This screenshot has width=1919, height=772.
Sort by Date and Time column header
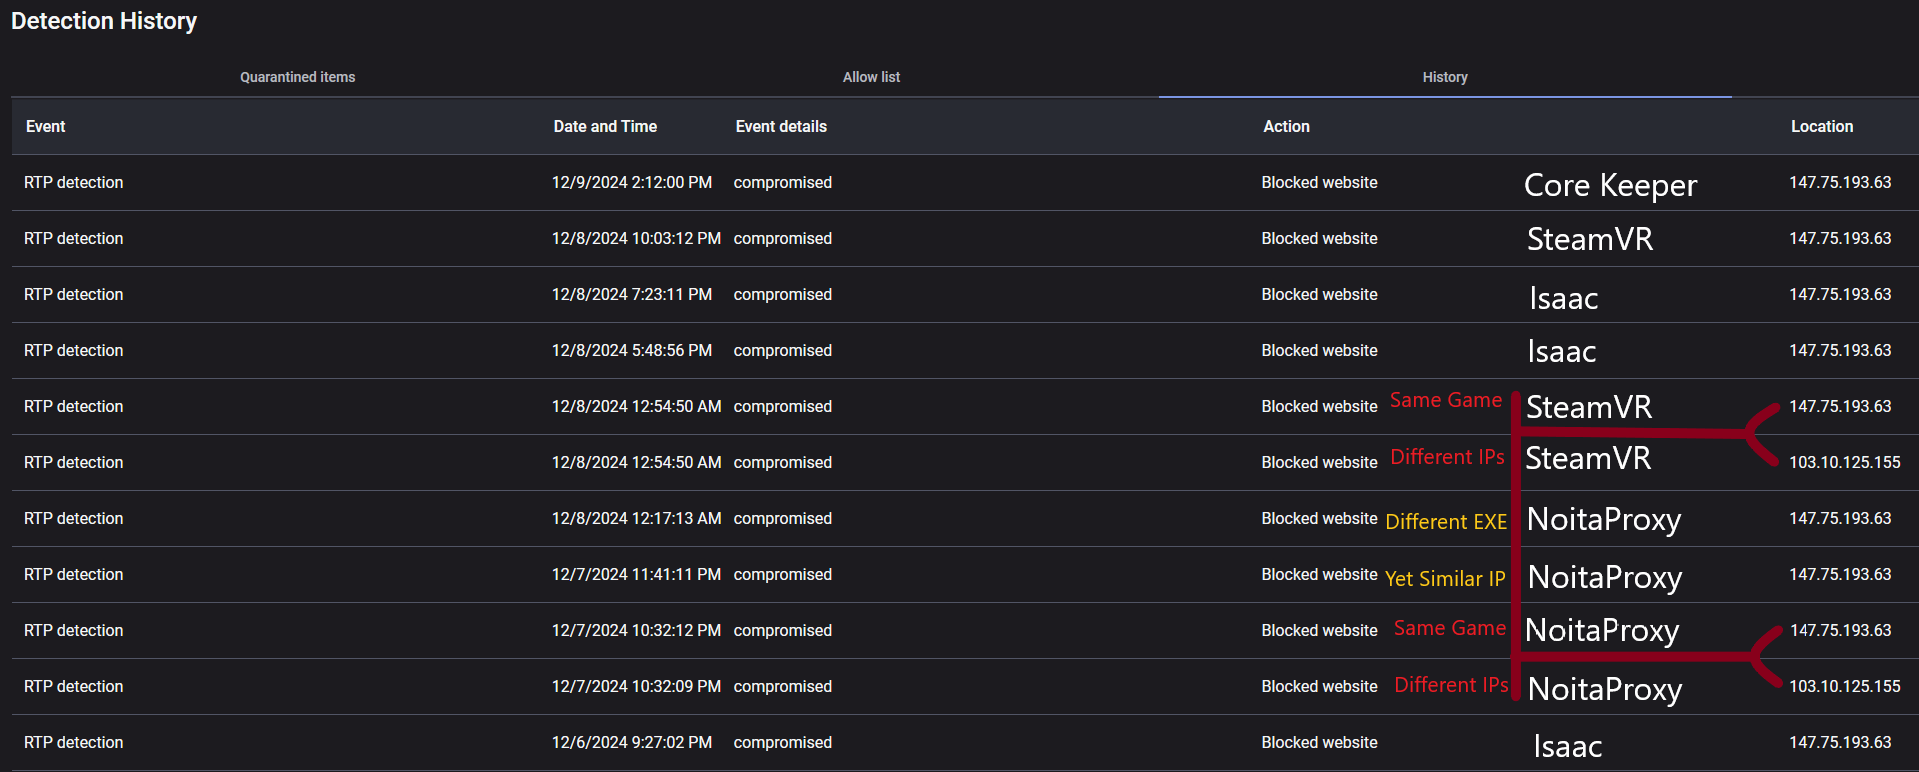coord(605,126)
